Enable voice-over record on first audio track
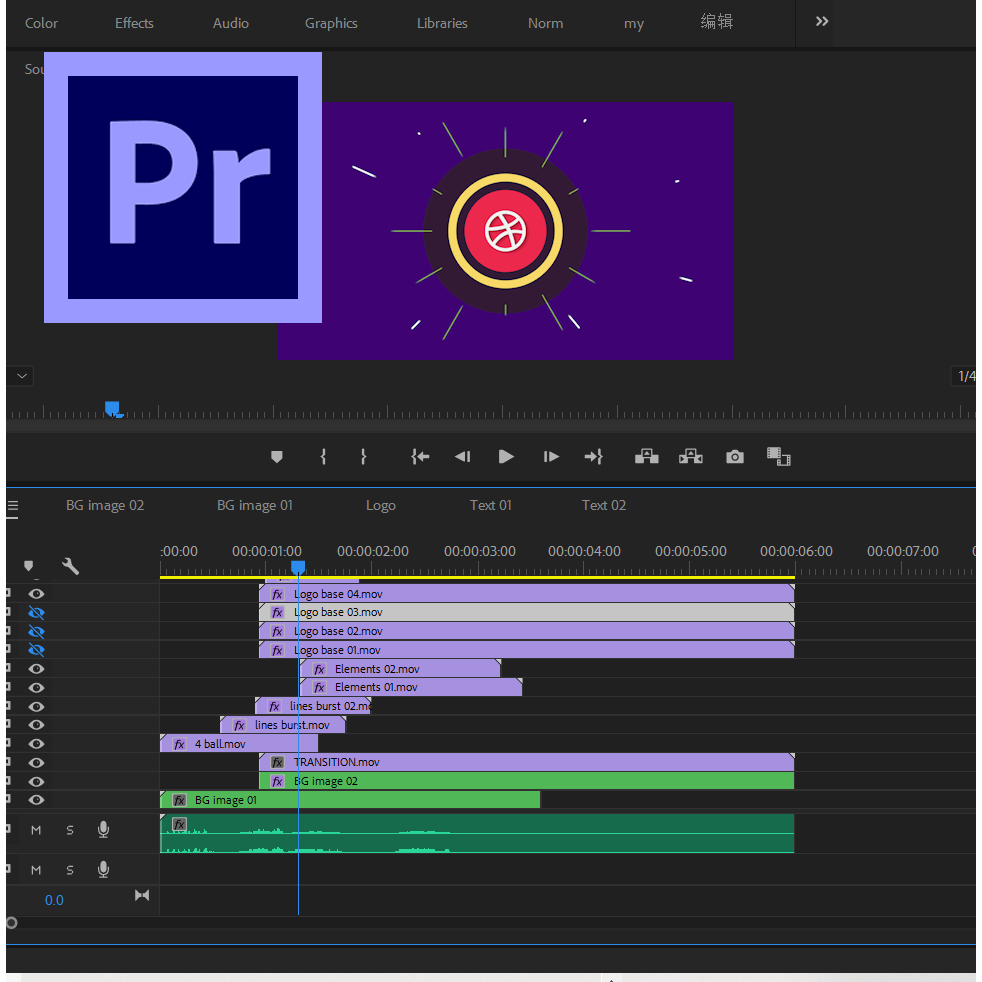This screenshot has height=982, width=982. point(103,830)
